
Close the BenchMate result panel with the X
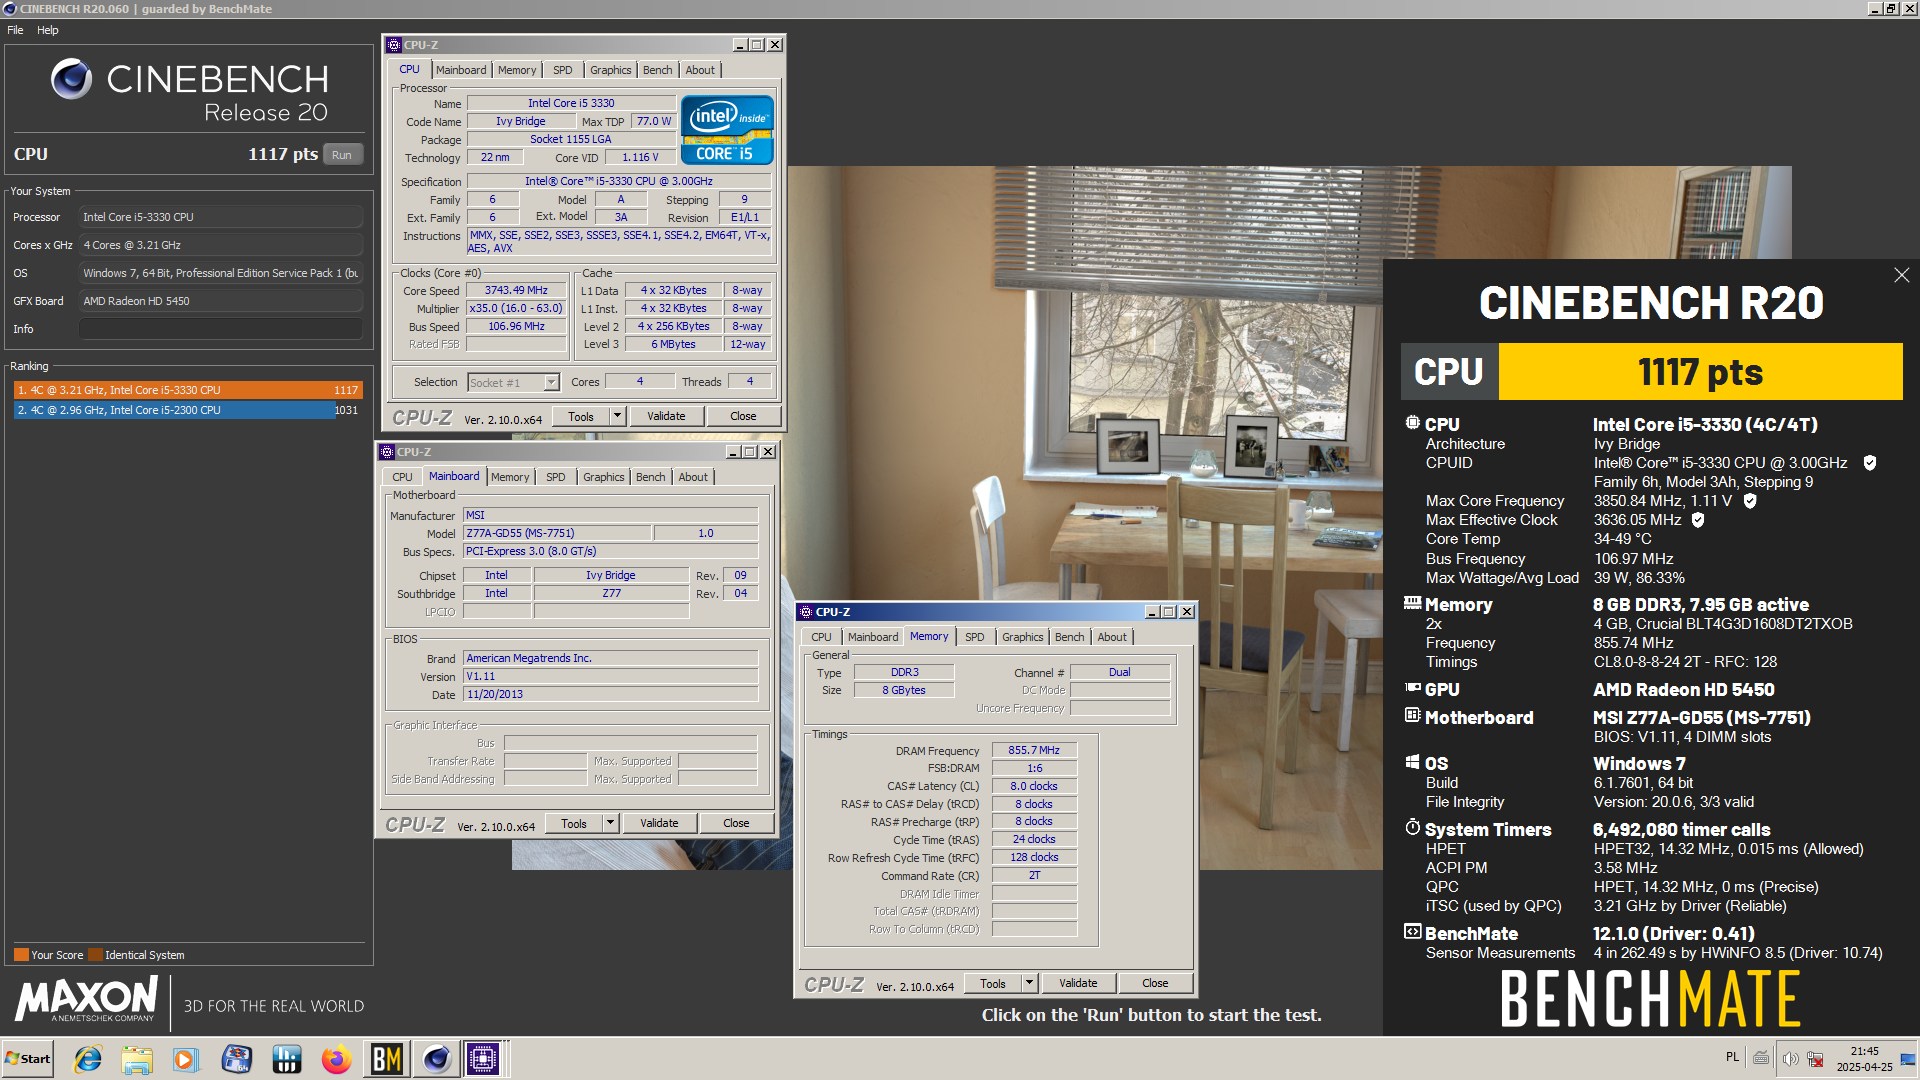[1901, 275]
